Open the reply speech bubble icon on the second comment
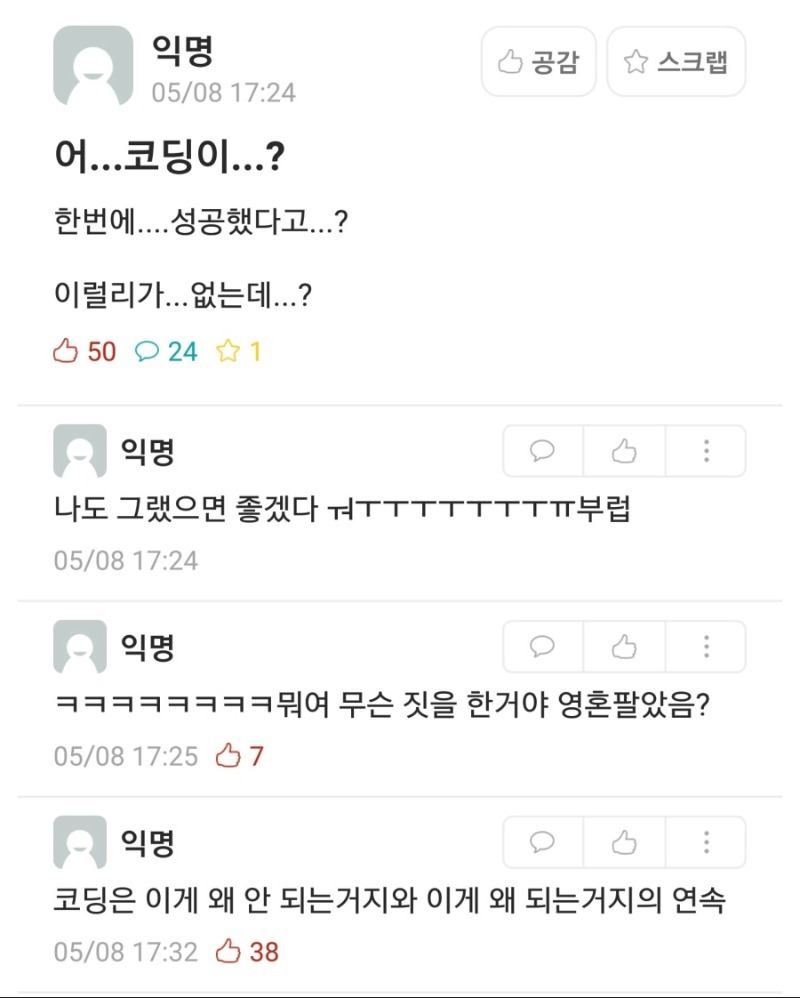 [540, 646]
